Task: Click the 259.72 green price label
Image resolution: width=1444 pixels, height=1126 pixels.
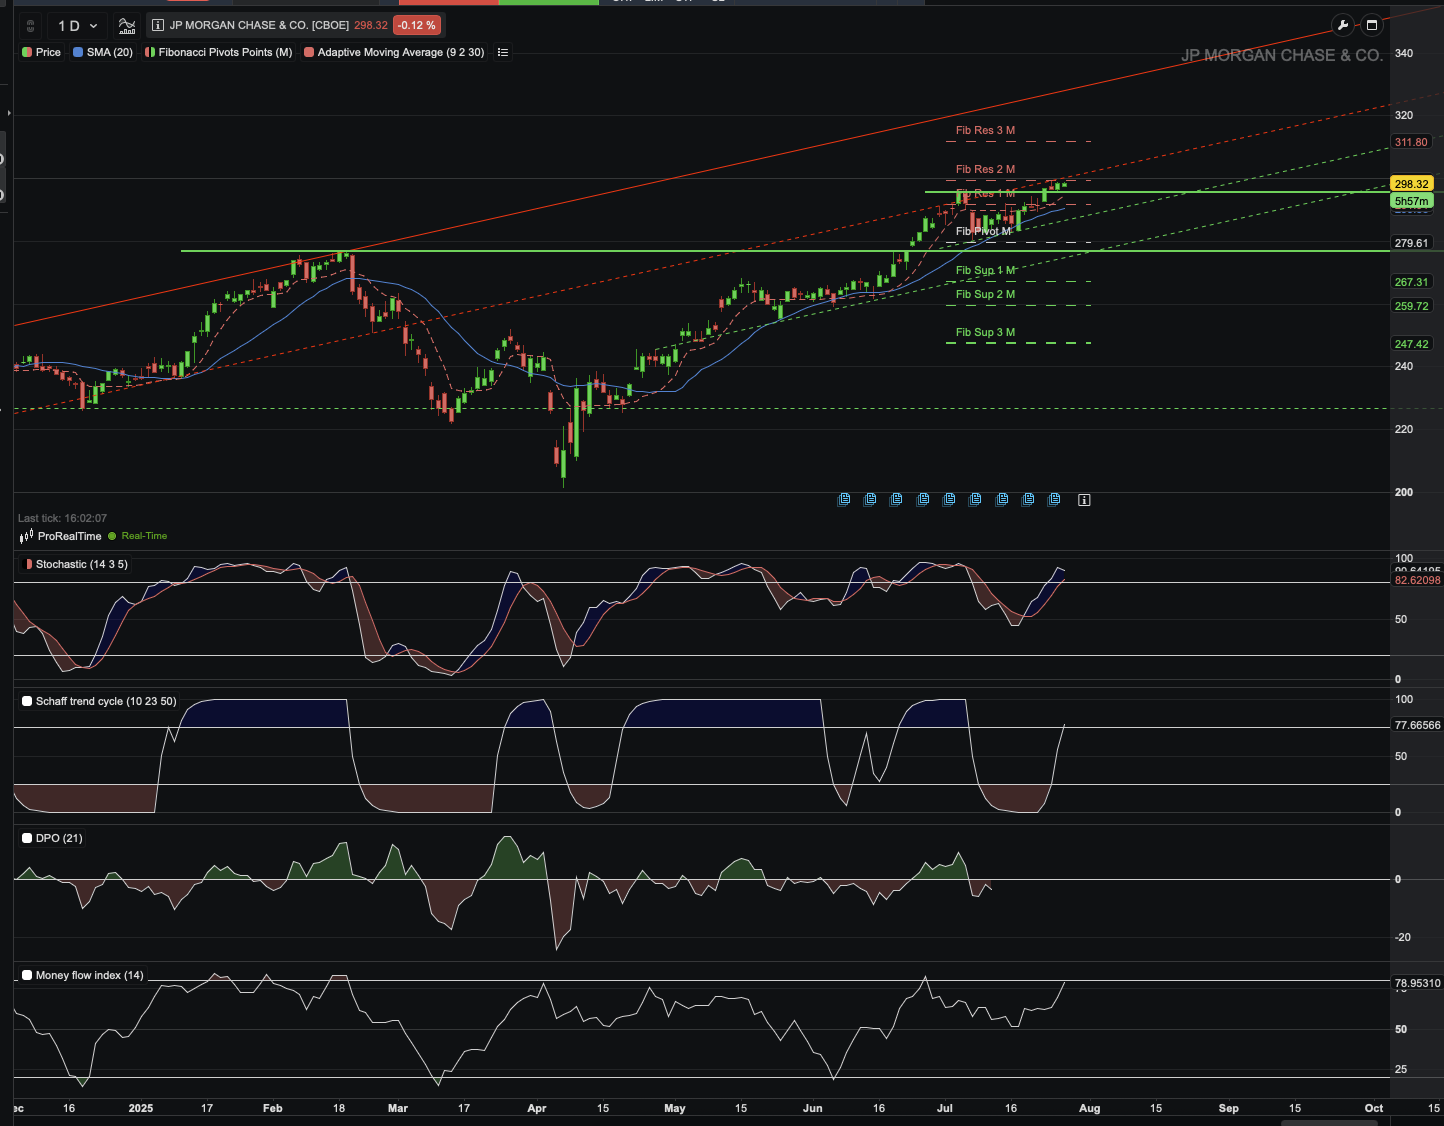Action: (1412, 306)
